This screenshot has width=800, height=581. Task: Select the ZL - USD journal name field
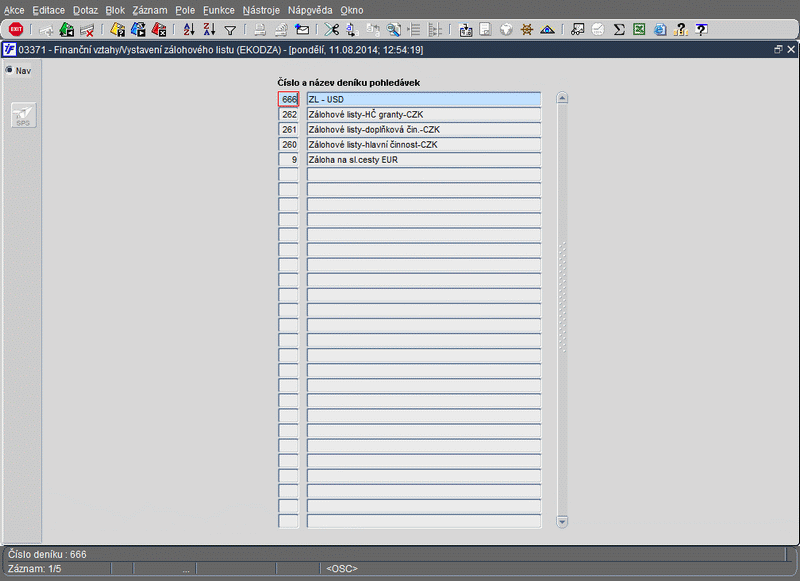[x=423, y=99]
